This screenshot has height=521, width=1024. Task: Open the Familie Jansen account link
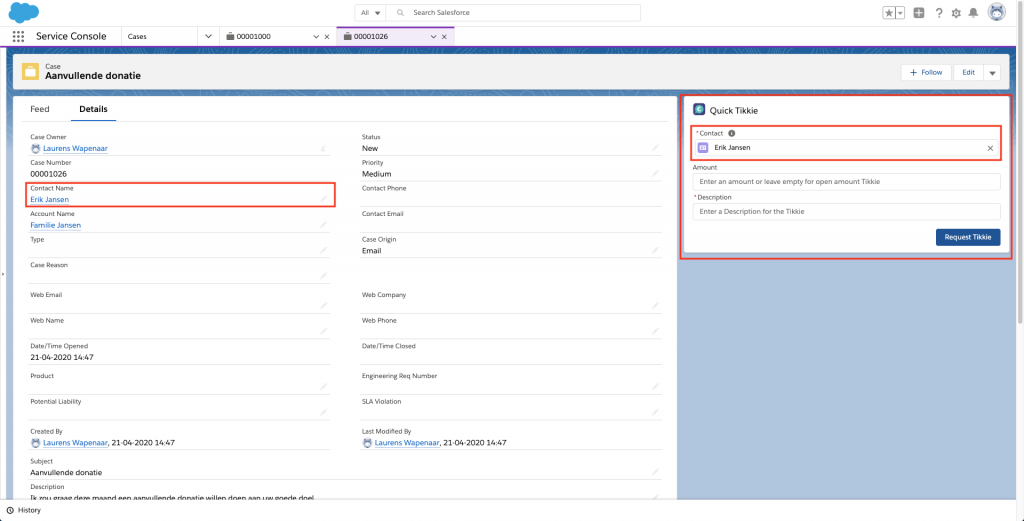(55, 225)
